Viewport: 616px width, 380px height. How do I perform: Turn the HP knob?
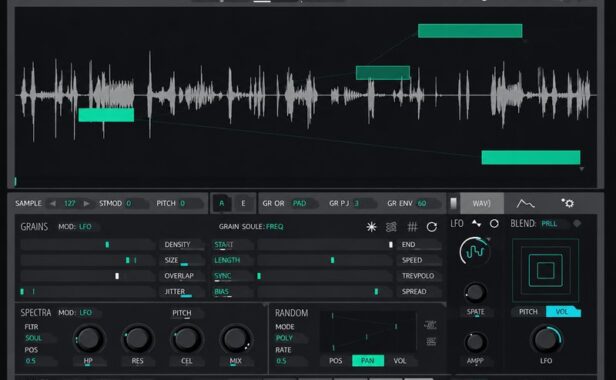[88, 339]
